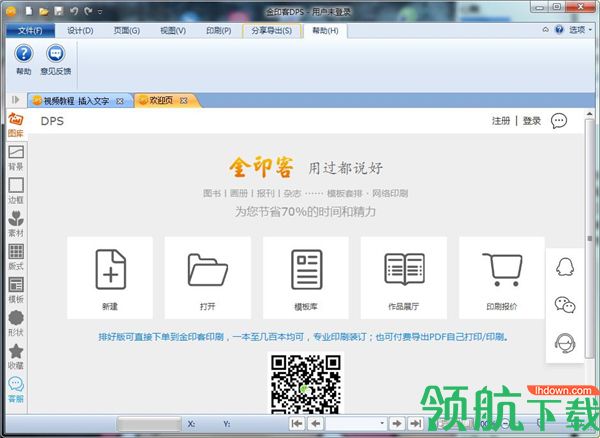
Task: Select the 边框 border sidebar icon
Action: coord(16,191)
